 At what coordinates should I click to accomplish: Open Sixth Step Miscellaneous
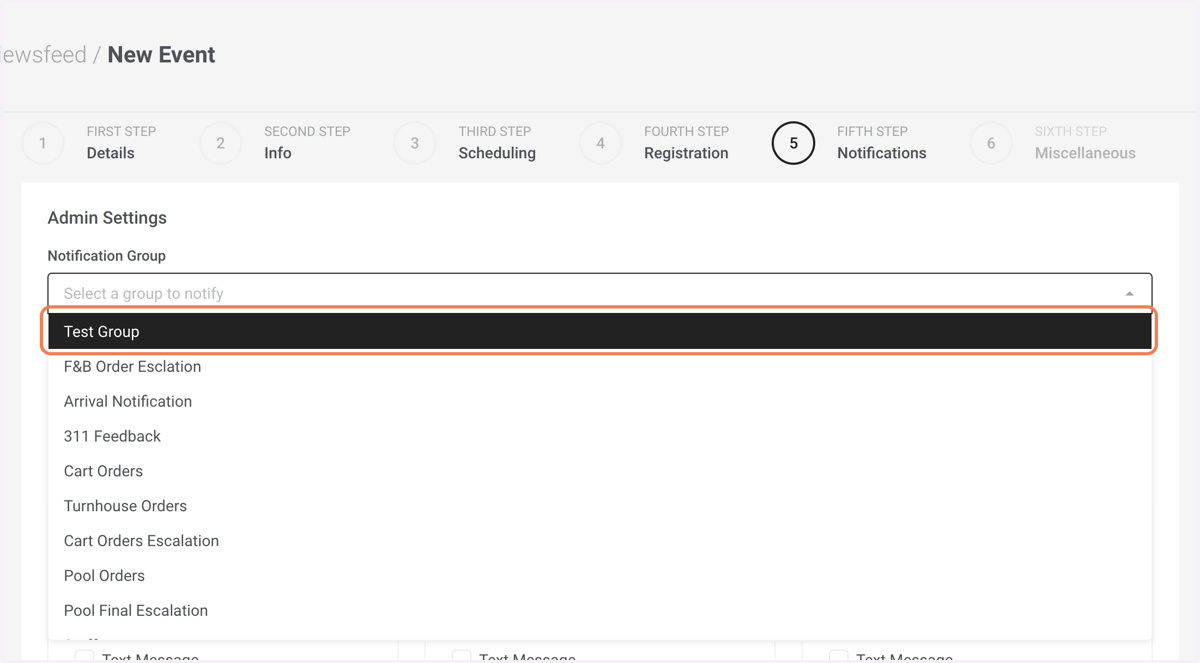click(x=1085, y=143)
